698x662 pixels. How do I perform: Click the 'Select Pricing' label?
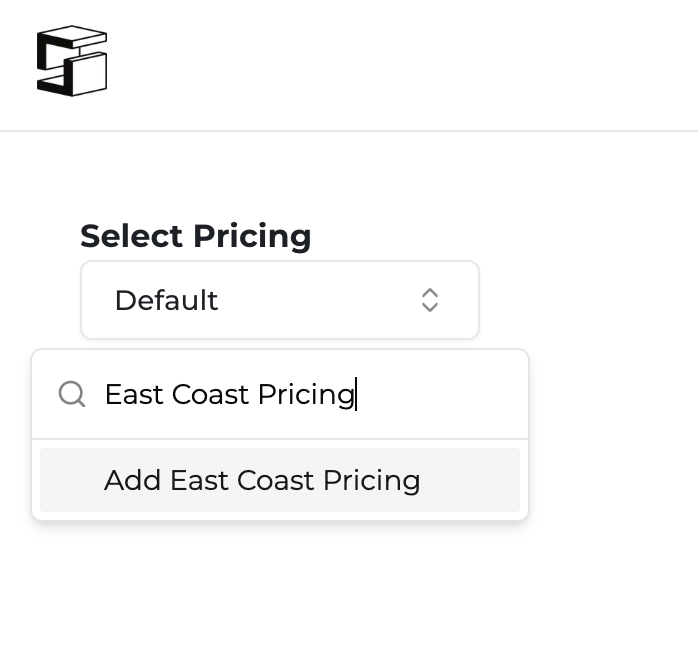click(196, 236)
